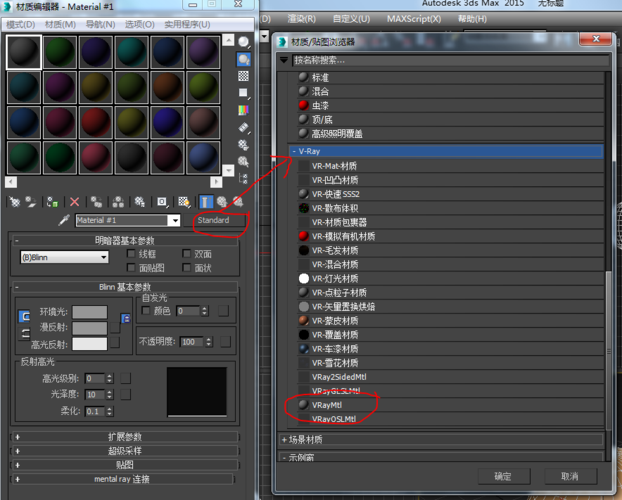Click material ID channel icon

pos(162,202)
